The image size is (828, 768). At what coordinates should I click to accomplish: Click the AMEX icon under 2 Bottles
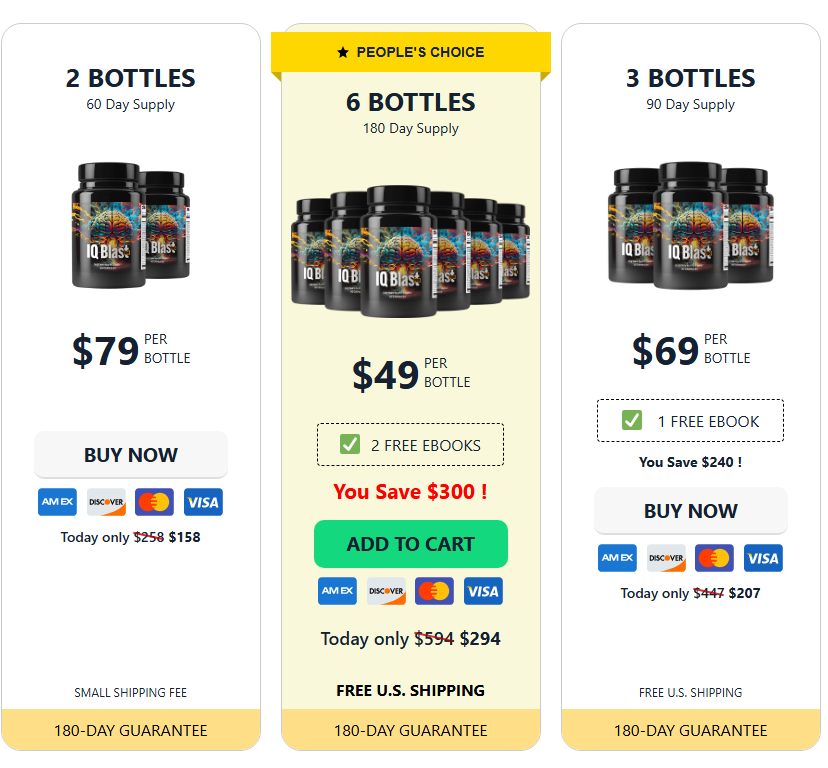(57, 502)
